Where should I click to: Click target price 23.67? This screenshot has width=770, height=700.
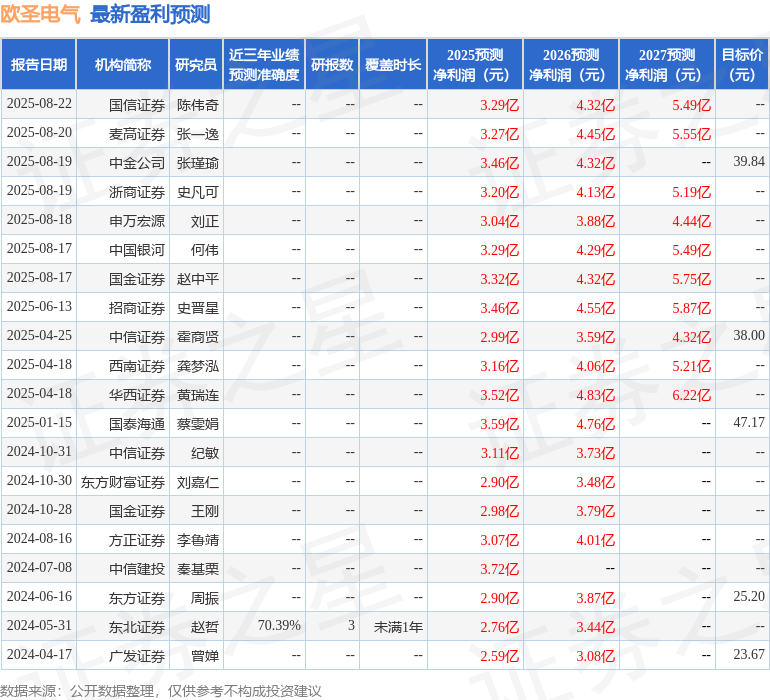[x=749, y=654]
